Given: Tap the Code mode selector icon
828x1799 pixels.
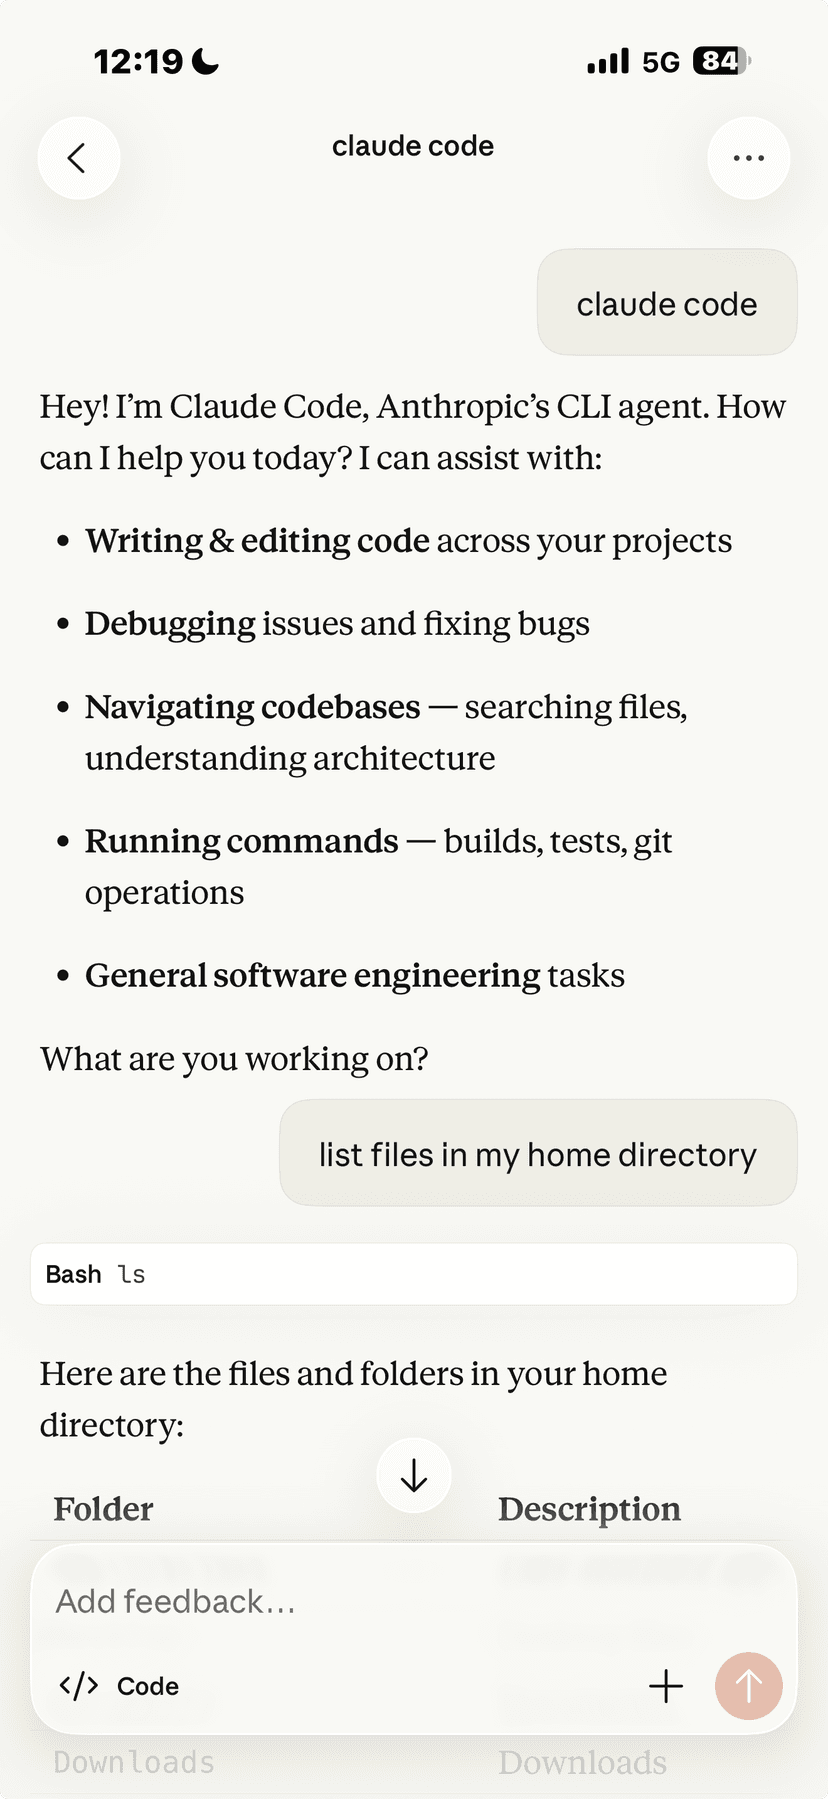Looking at the screenshot, I should (79, 1686).
